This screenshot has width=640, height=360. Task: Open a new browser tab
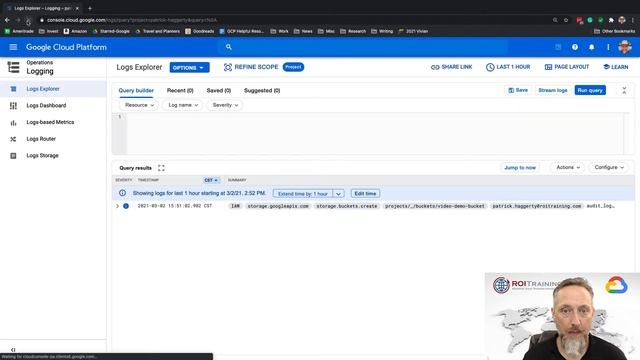coord(90,8)
